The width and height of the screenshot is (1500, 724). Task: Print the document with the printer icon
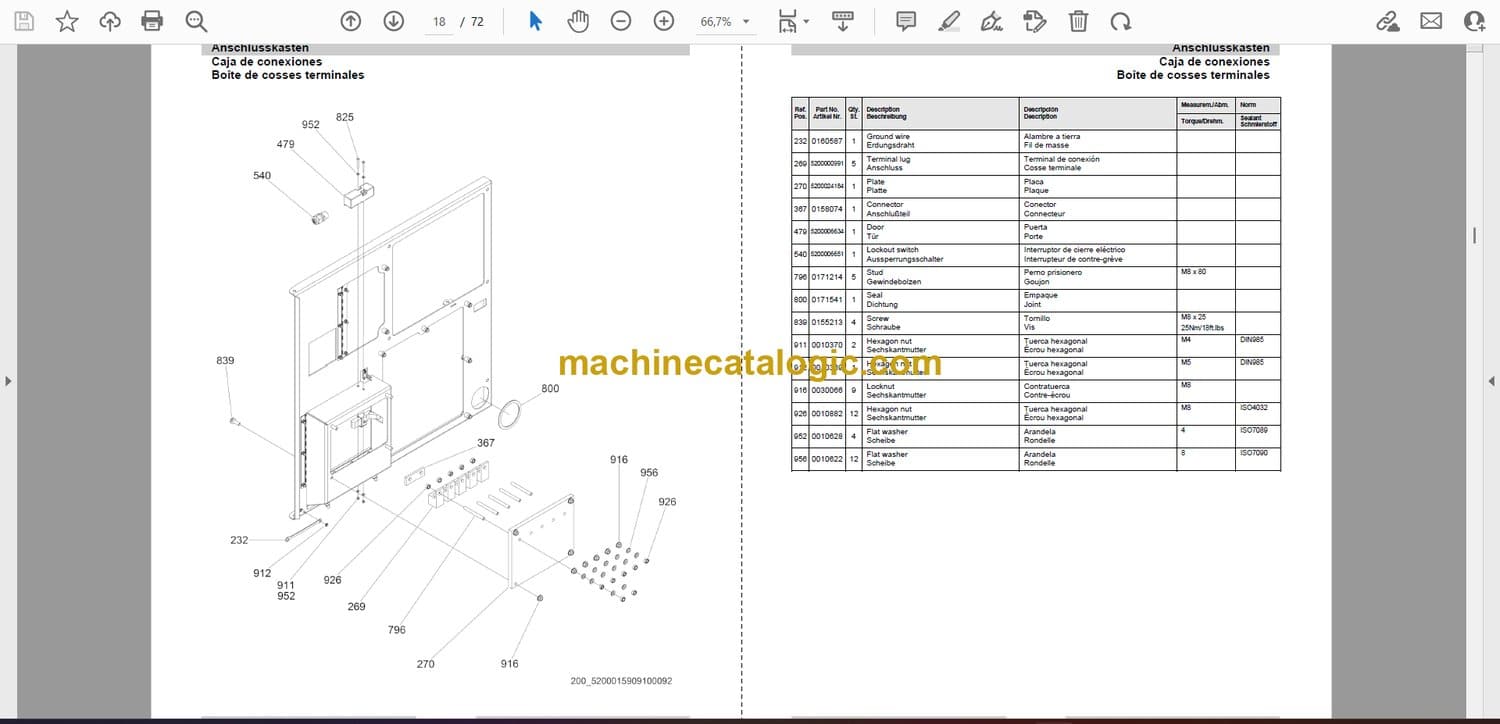(152, 21)
